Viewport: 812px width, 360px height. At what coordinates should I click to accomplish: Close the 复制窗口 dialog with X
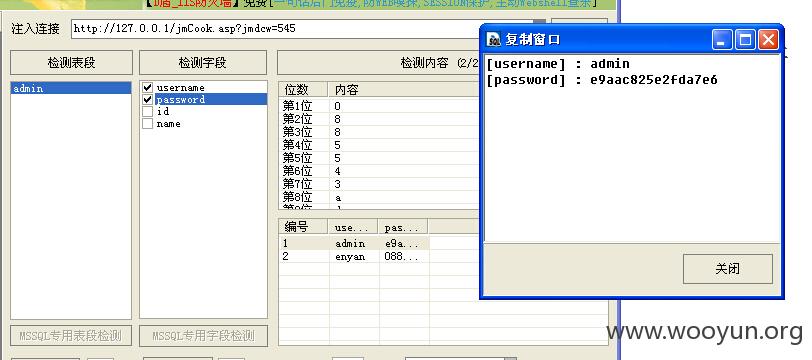pos(768,39)
